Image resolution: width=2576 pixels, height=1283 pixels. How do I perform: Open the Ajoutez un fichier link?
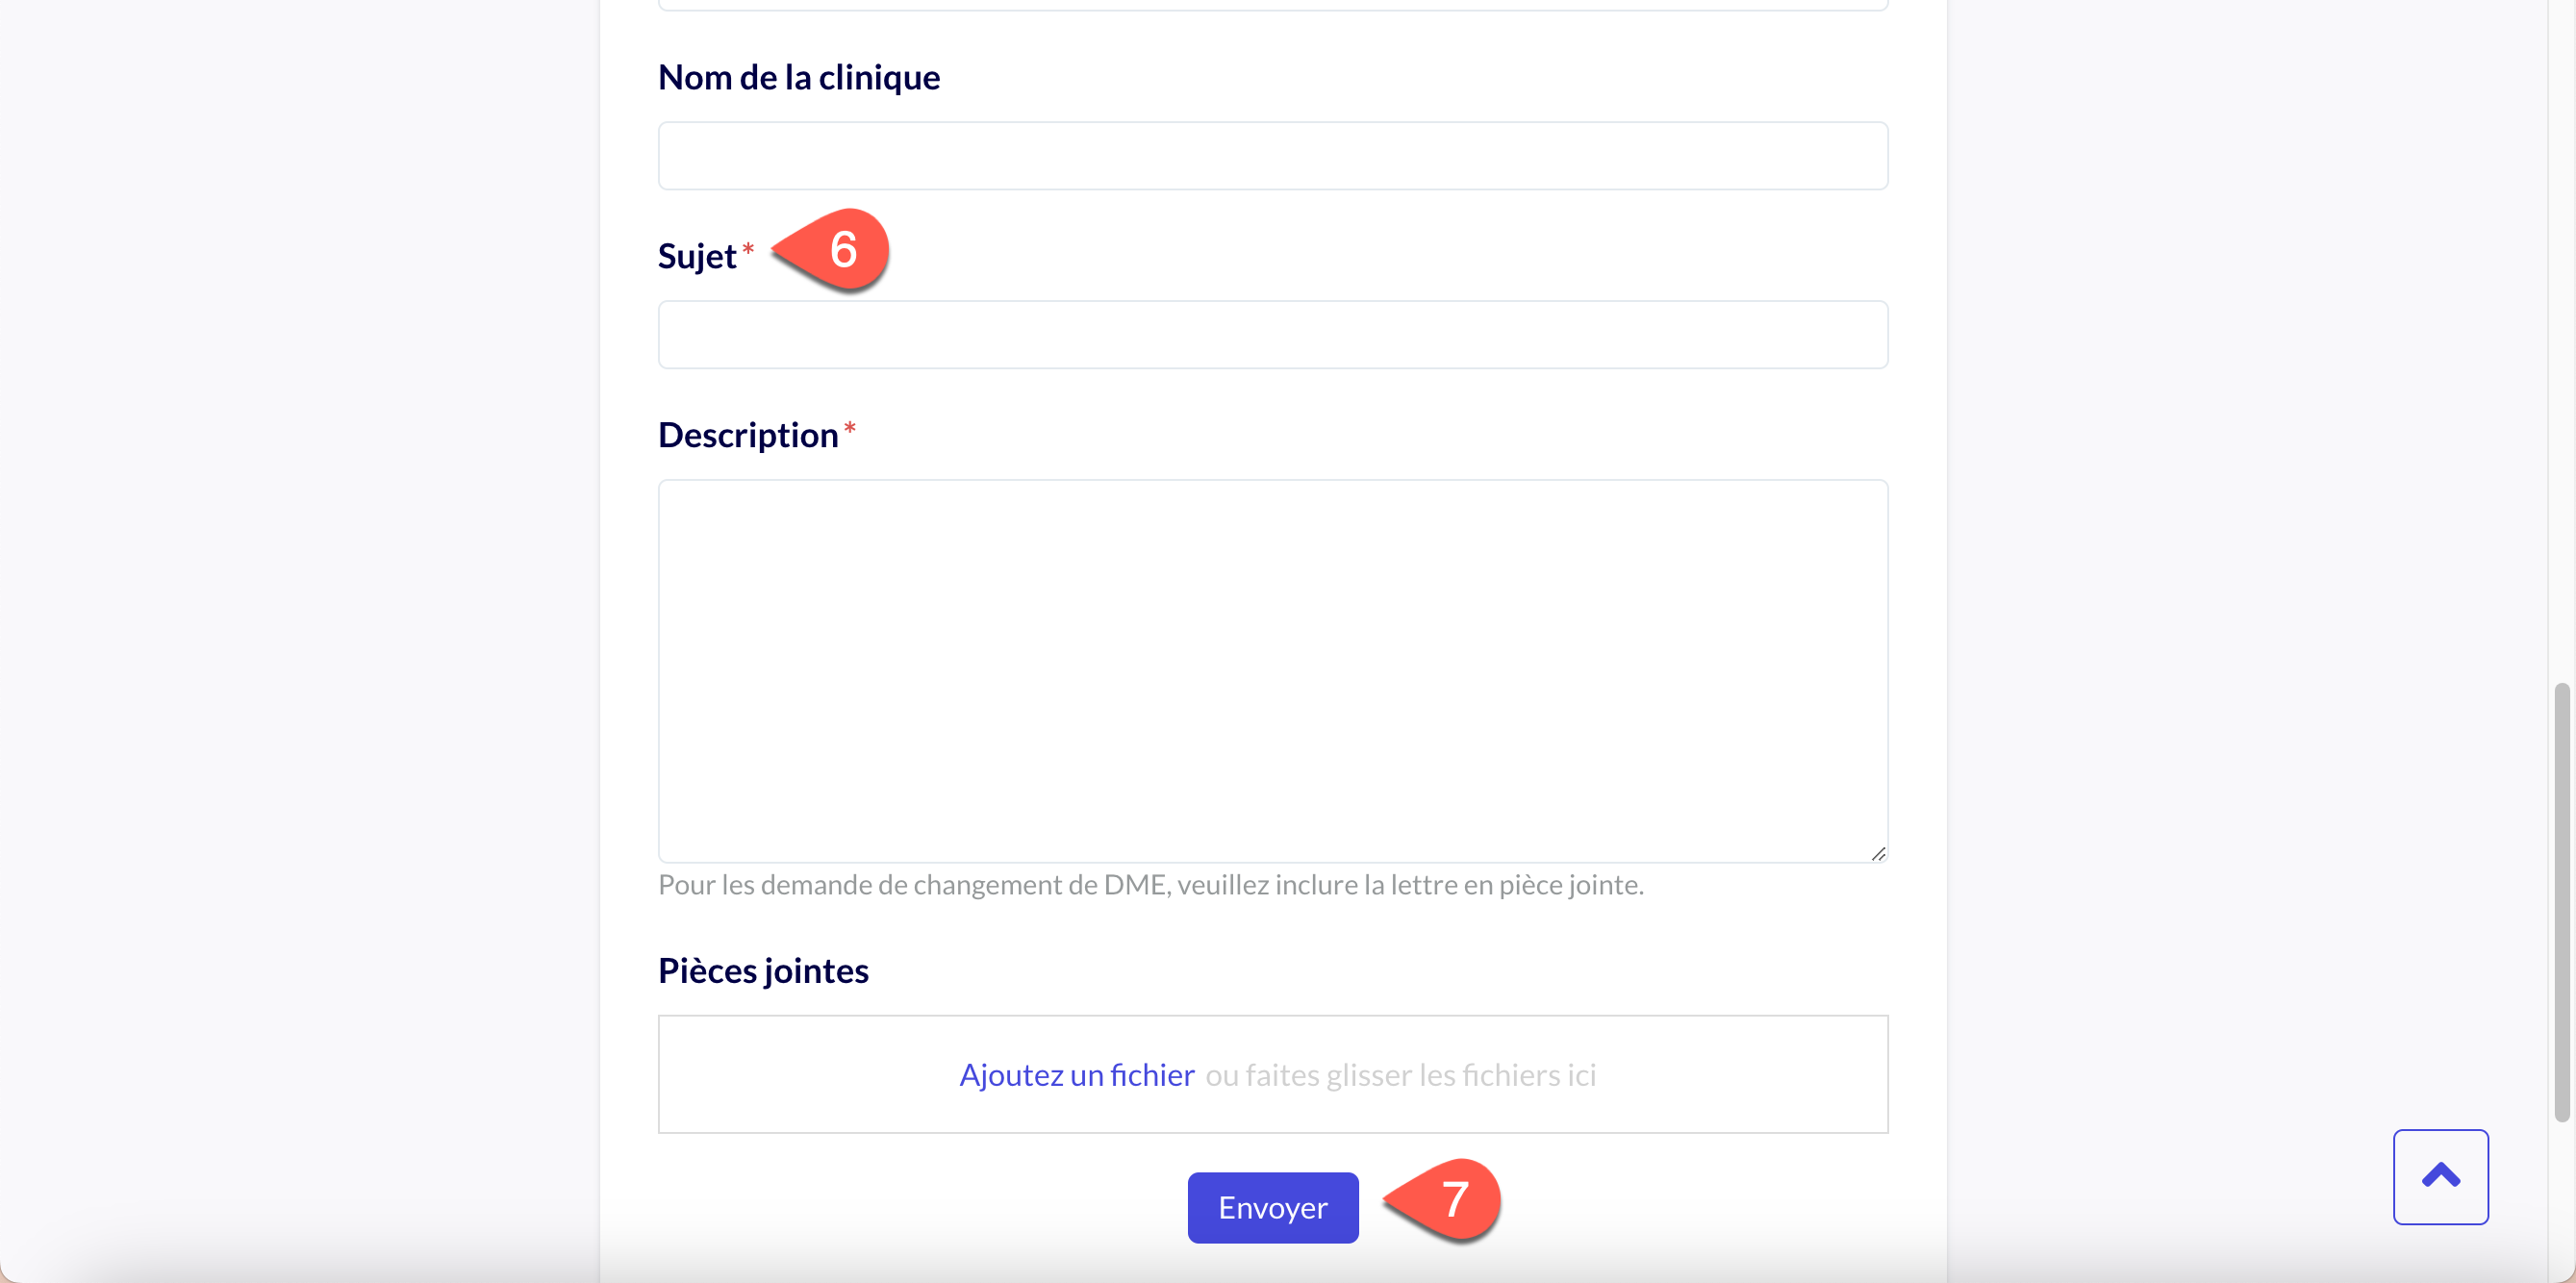(x=1076, y=1074)
